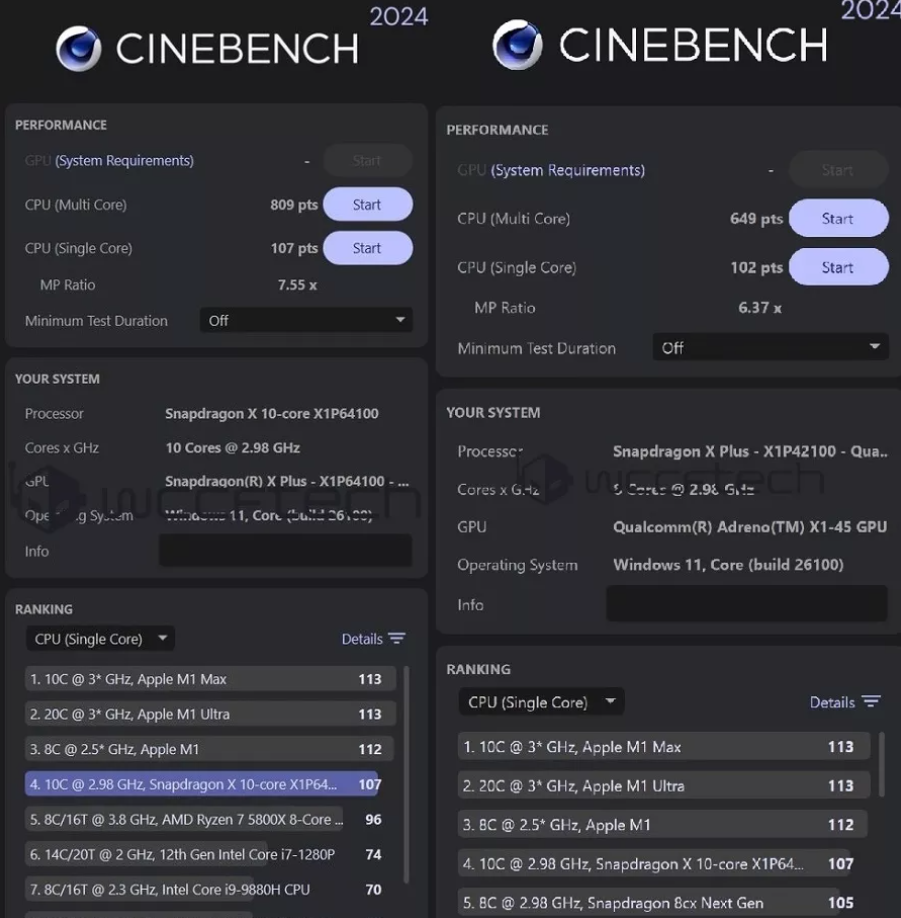Image resolution: width=901 pixels, height=918 pixels.
Task: Select Intel Core i9-9880H ranking row
Action: [x=203, y=889]
